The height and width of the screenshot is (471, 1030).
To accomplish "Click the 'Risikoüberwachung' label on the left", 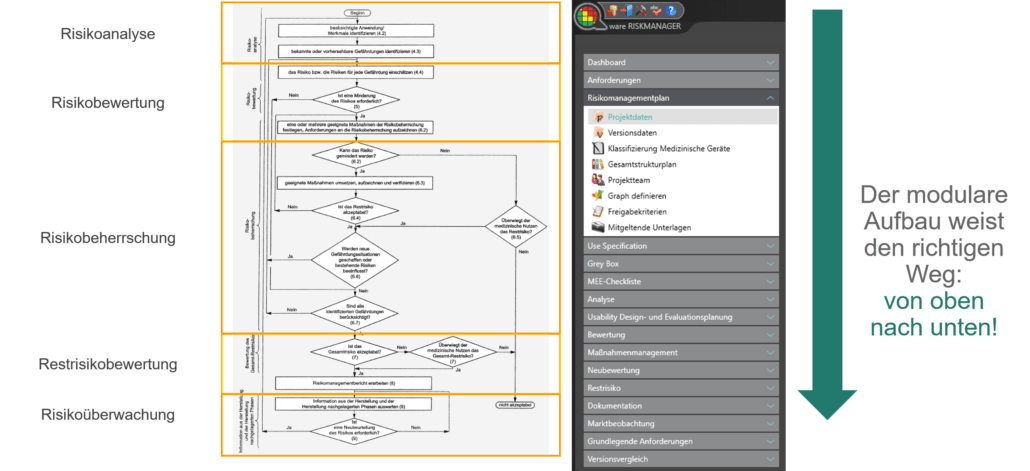I will pos(108,415).
